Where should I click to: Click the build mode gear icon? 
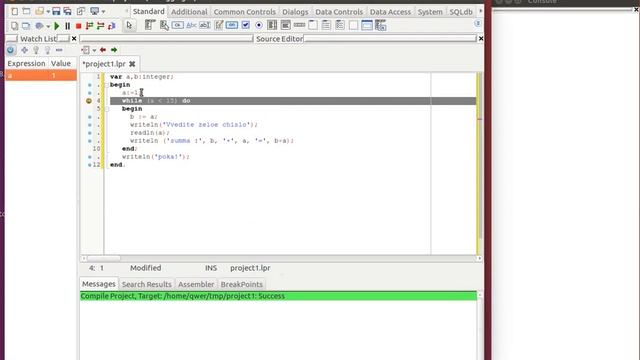39,26
